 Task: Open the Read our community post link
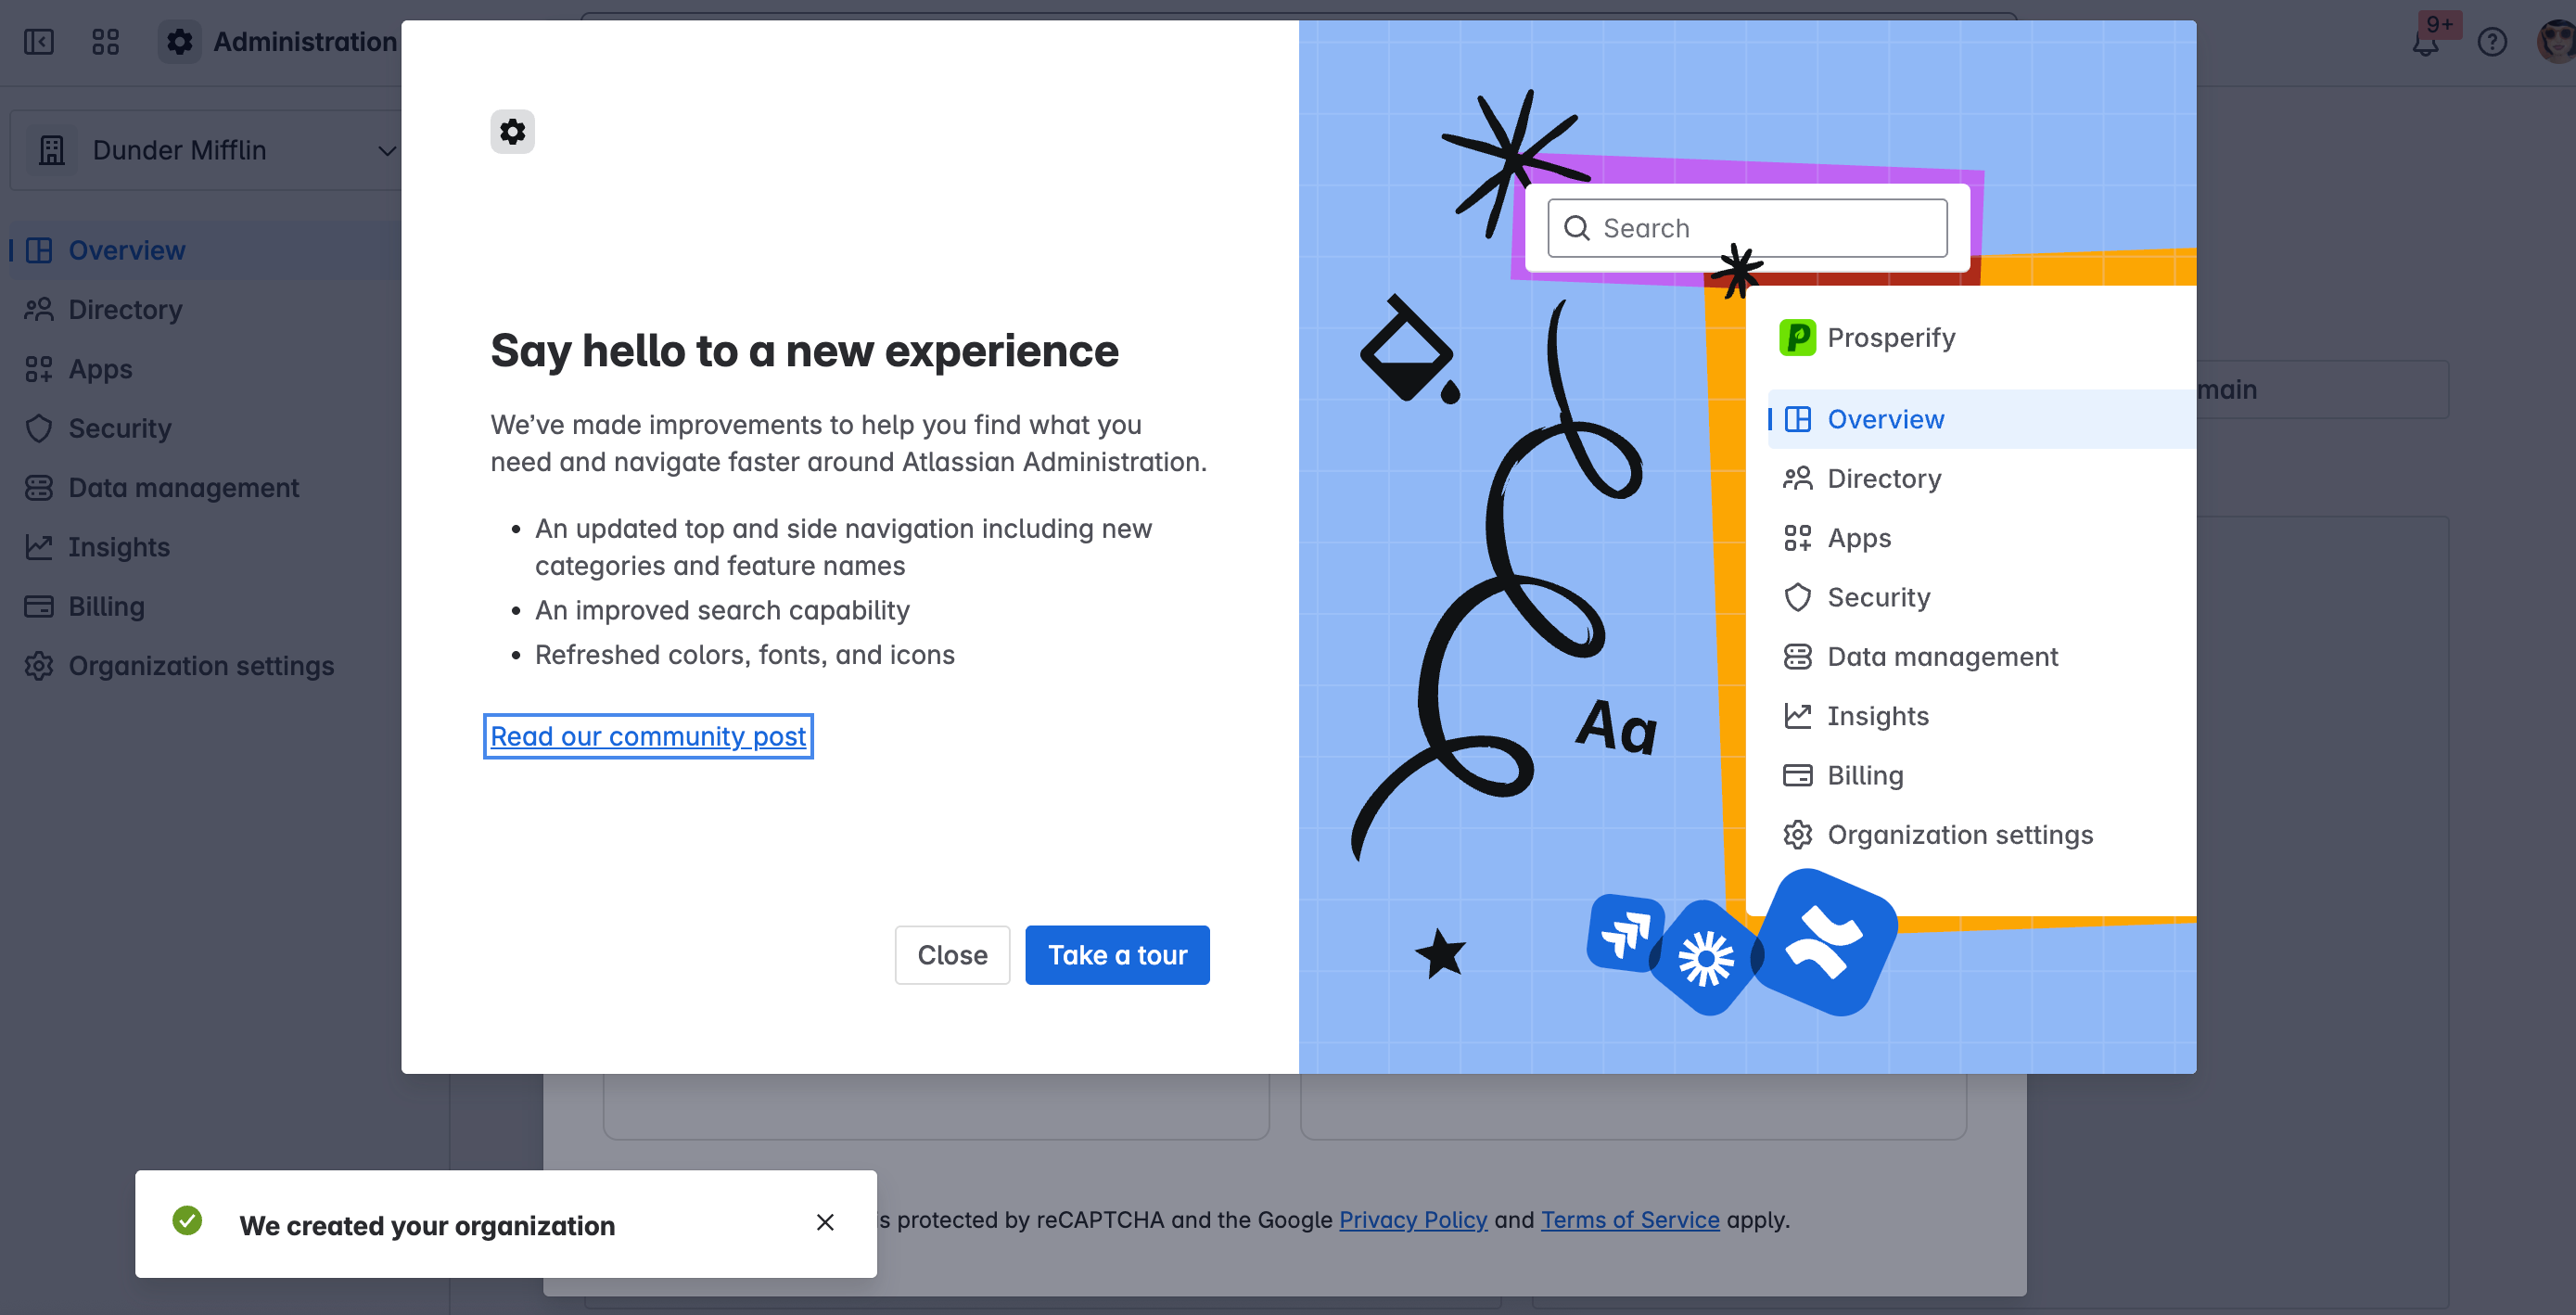tap(648, 736)
